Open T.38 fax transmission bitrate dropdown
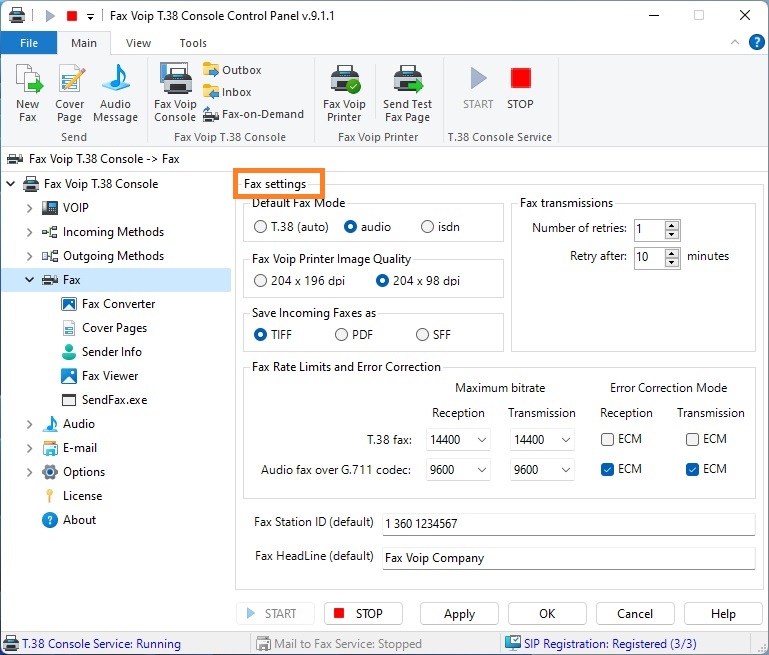Image resolution: width=769 pixels, height=655 pixels. coord(542,440)
